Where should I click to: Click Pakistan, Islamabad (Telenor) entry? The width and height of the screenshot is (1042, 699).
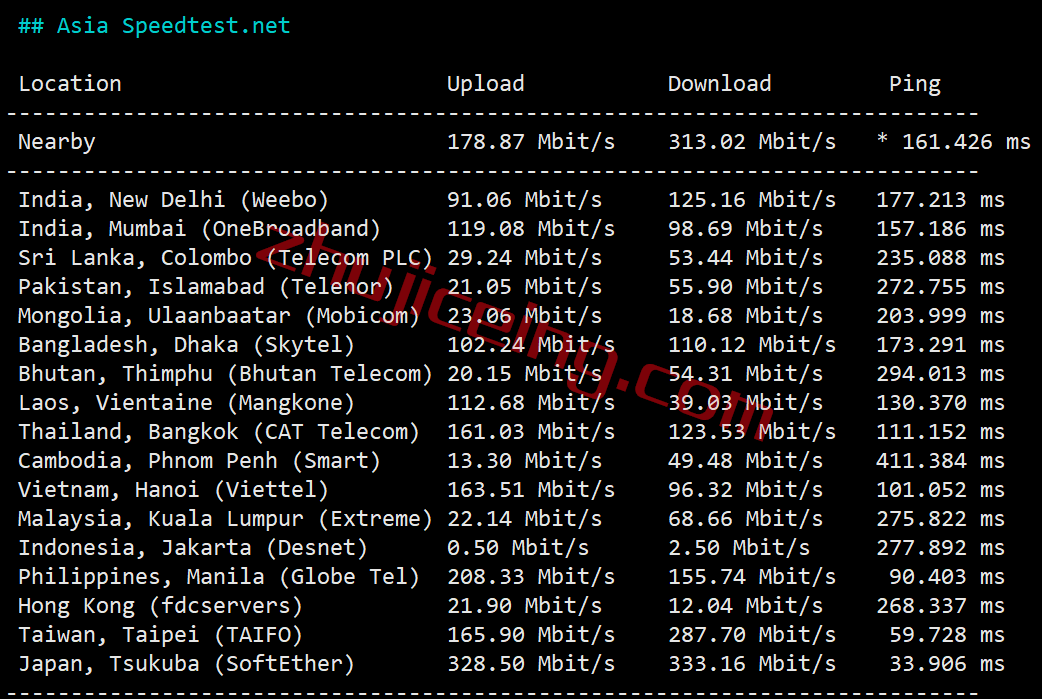point(206,287)
